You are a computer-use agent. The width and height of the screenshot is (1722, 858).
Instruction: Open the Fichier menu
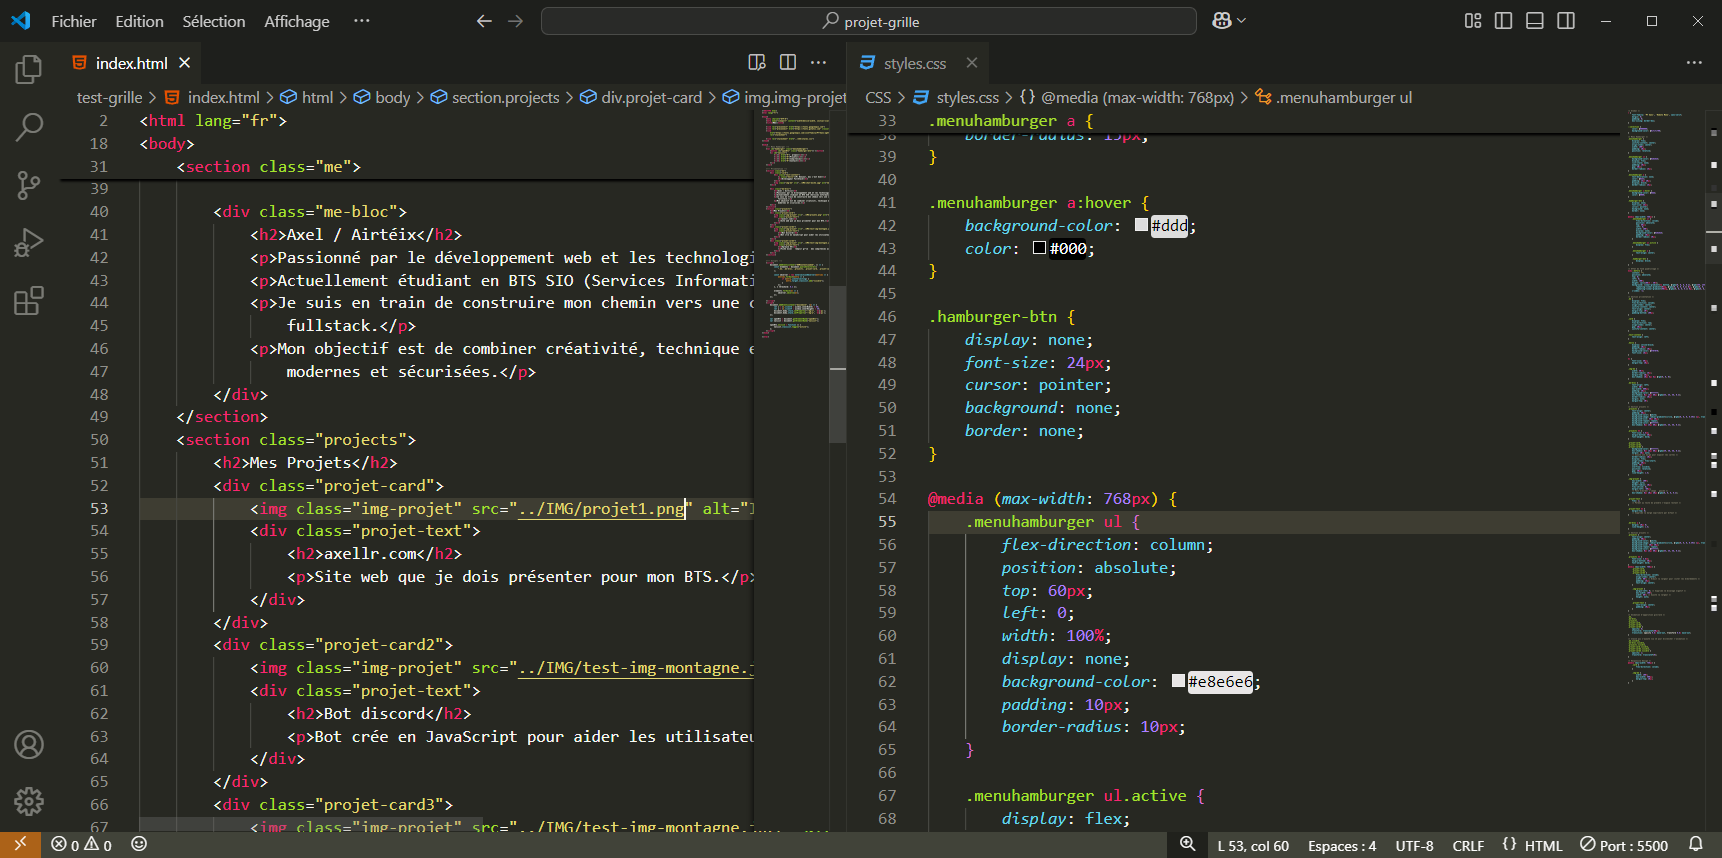(x=74, y=21)
